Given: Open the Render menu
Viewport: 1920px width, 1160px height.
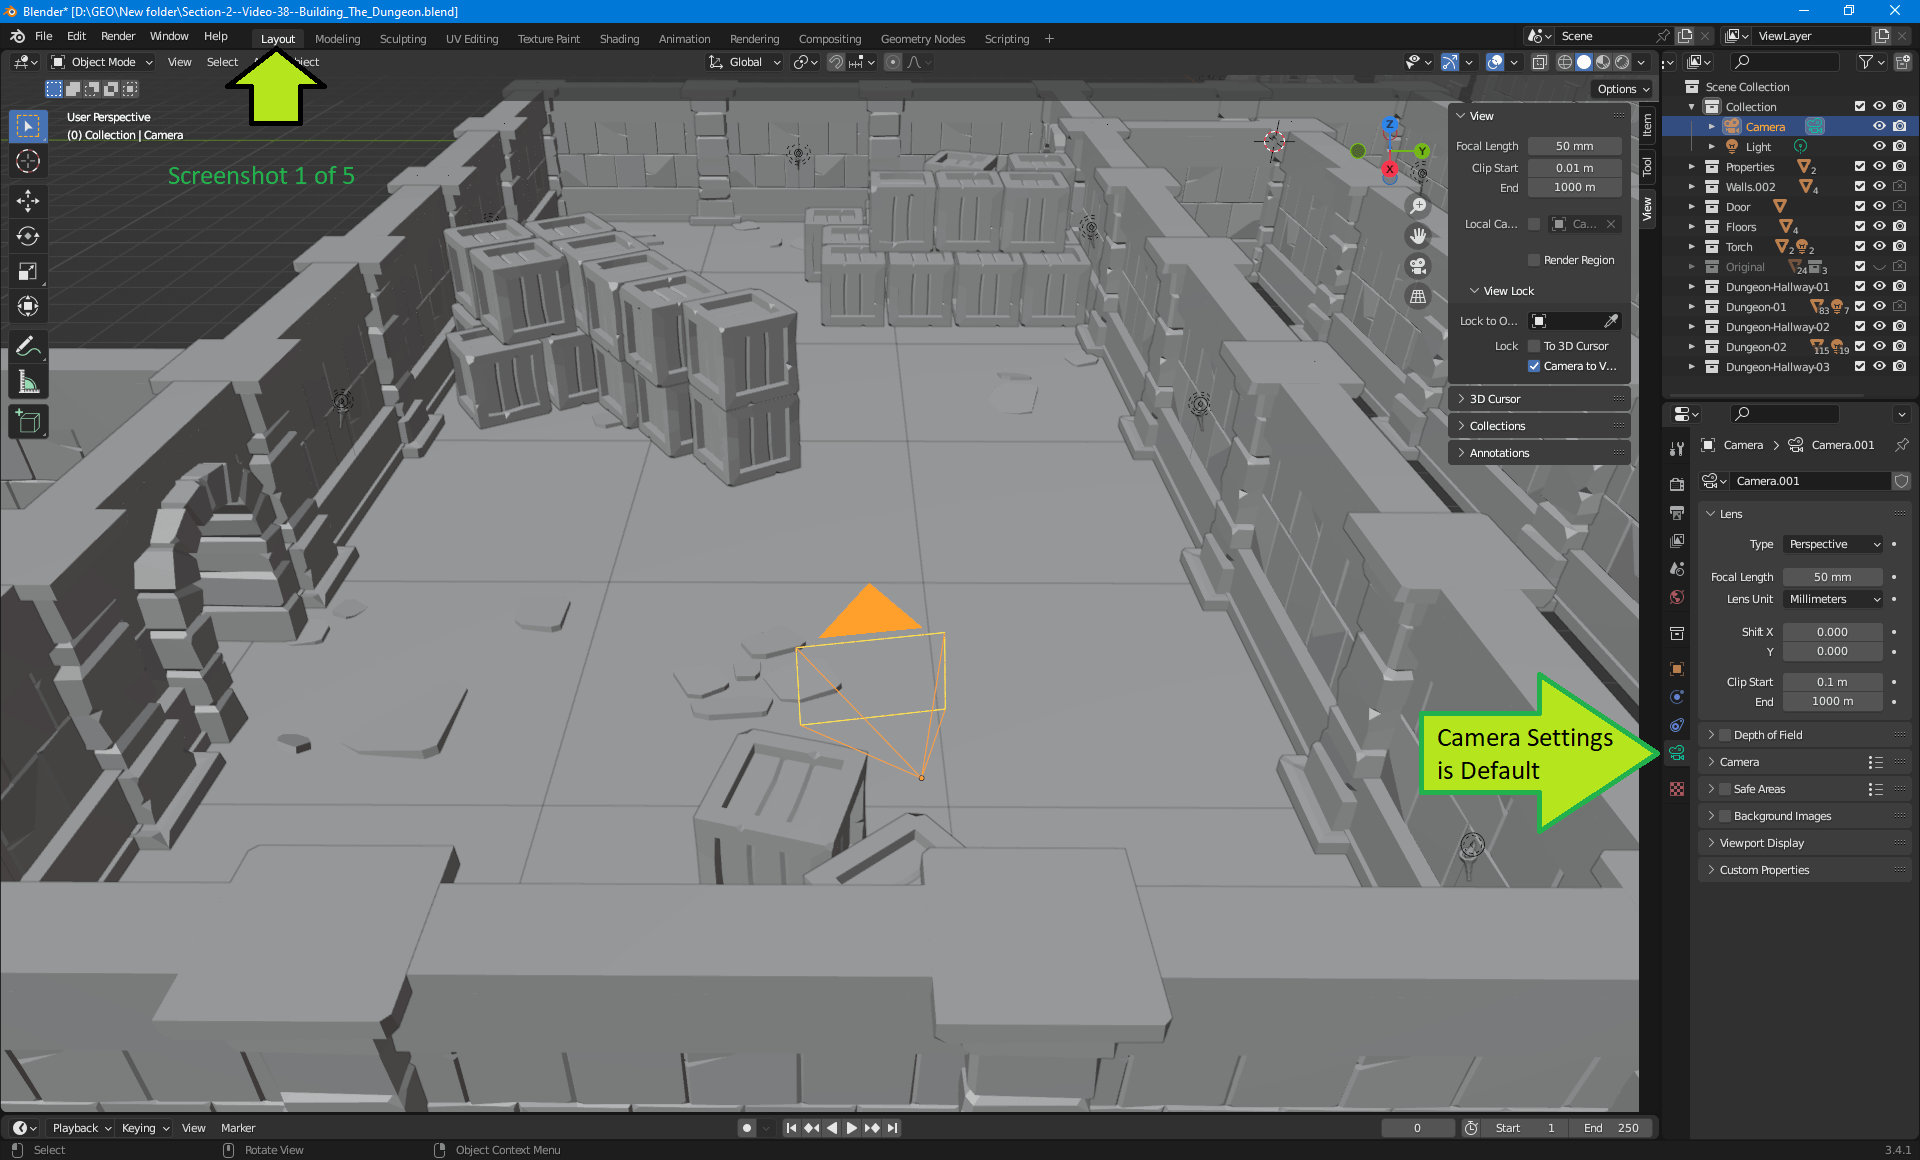Looking at the screenshot, I should (x=118, y=36).
